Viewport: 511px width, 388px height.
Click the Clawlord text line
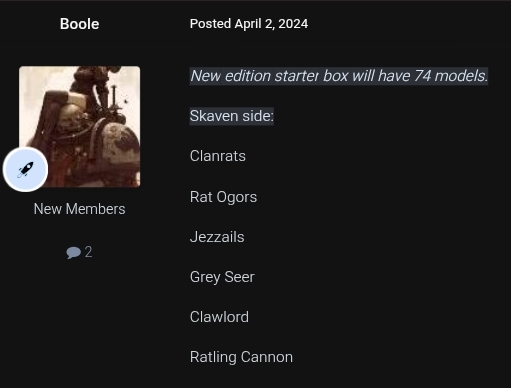[219, 317]
